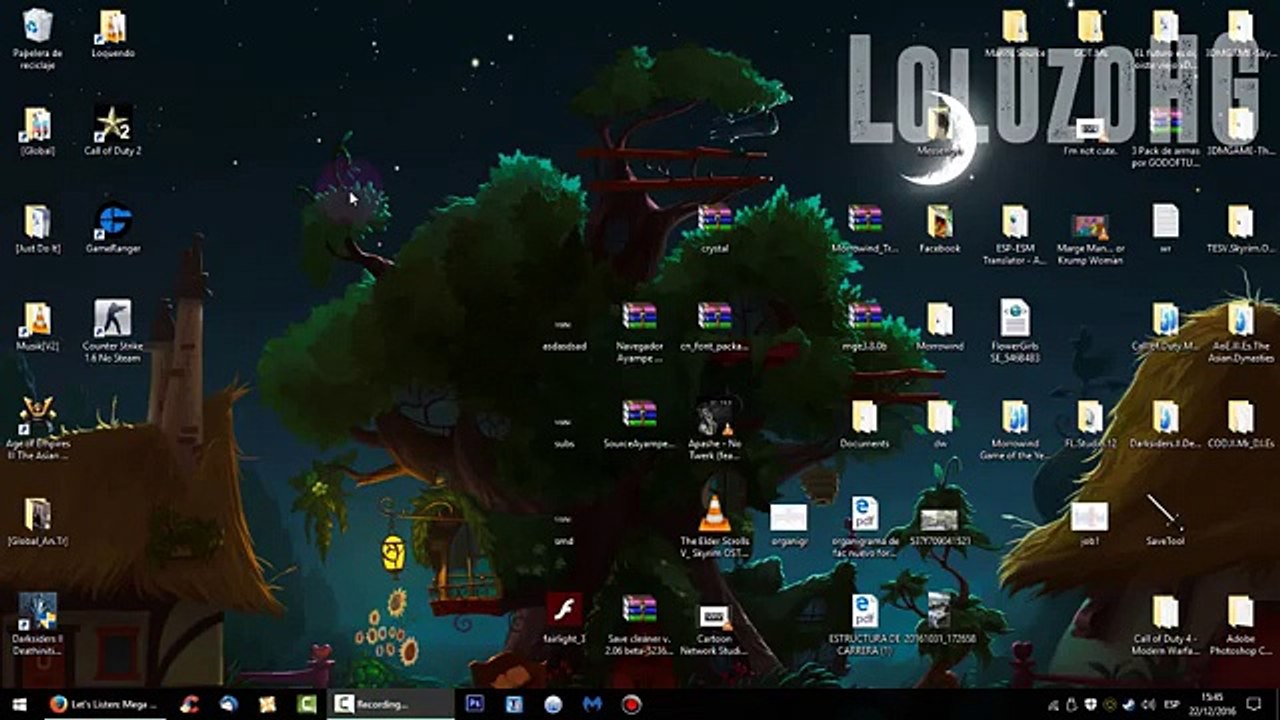The height and width of the screenshot is (720, 1280).
Task: Show the taskbar clock and calendar
Action: [x=1212, y=704]
